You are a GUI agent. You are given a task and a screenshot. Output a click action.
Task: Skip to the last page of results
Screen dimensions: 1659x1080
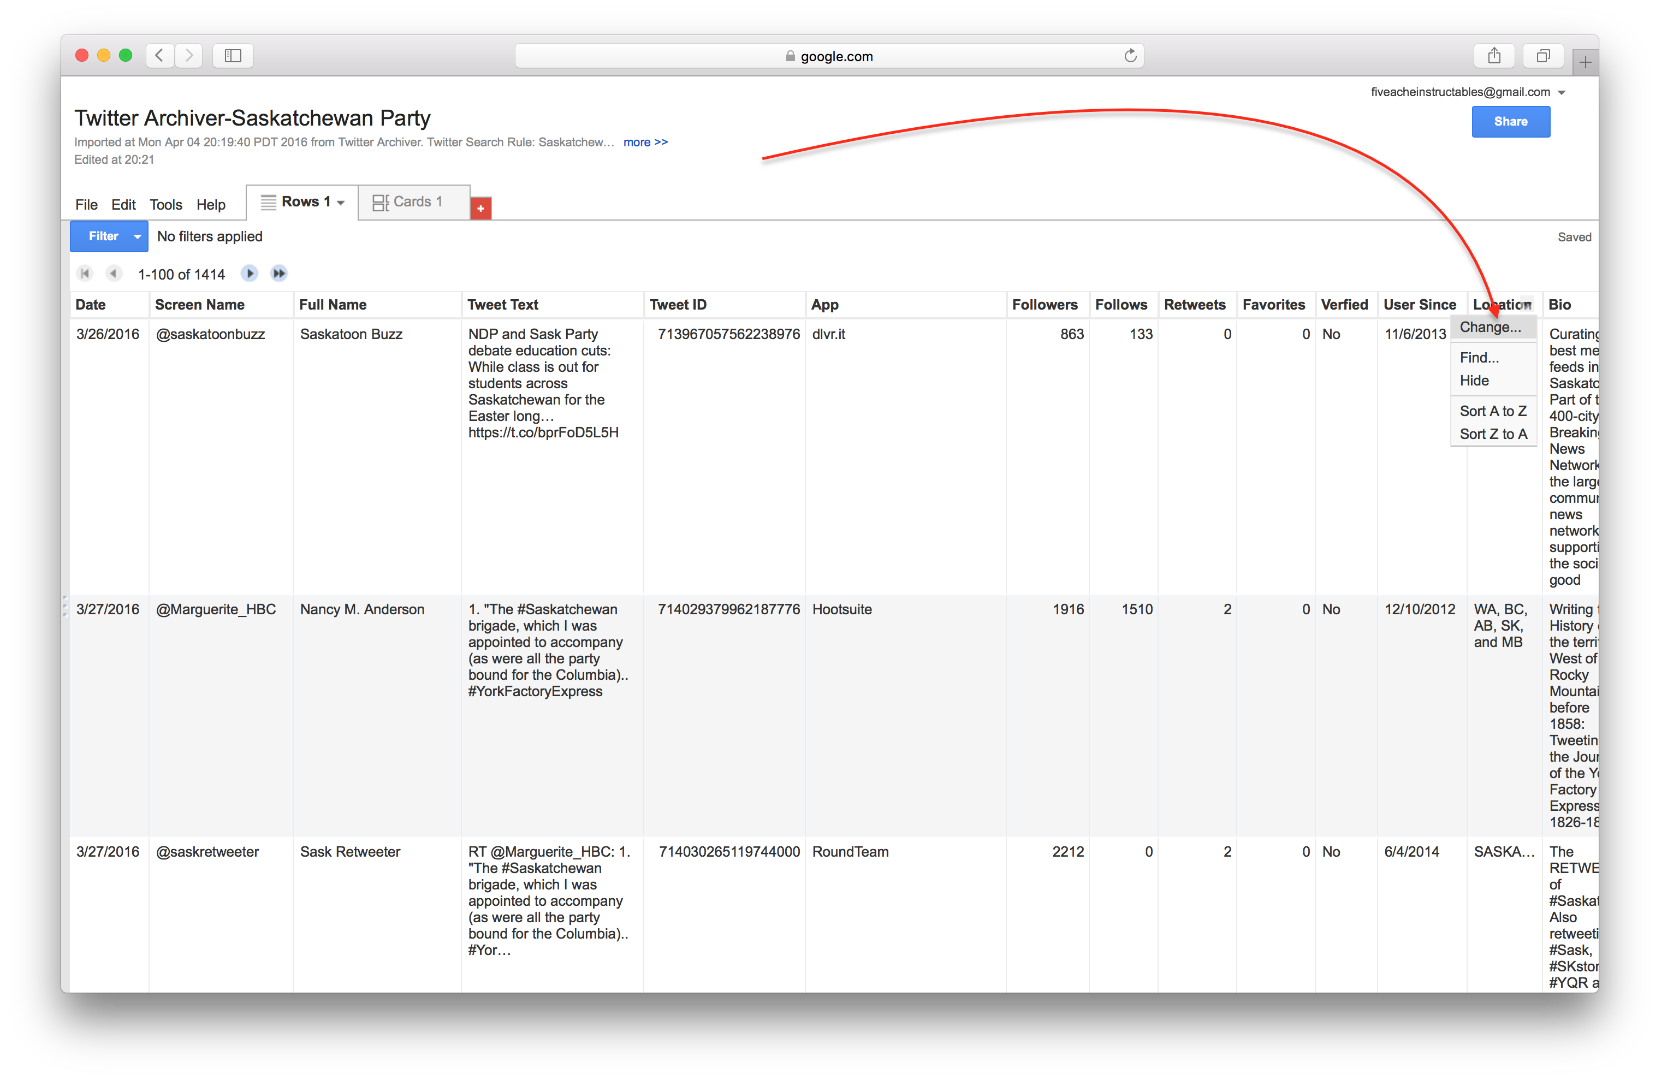pyautogui.click(x=279, y=273)
